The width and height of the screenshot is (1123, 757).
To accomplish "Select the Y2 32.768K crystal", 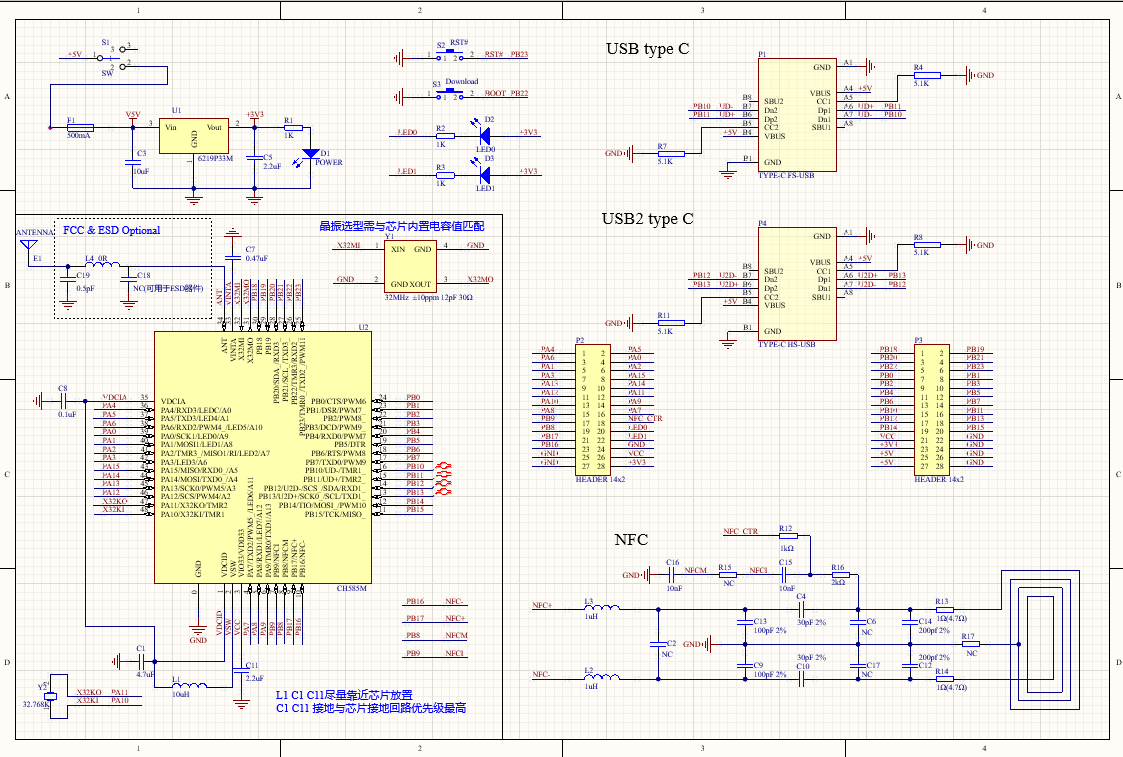I will point(50,695).
